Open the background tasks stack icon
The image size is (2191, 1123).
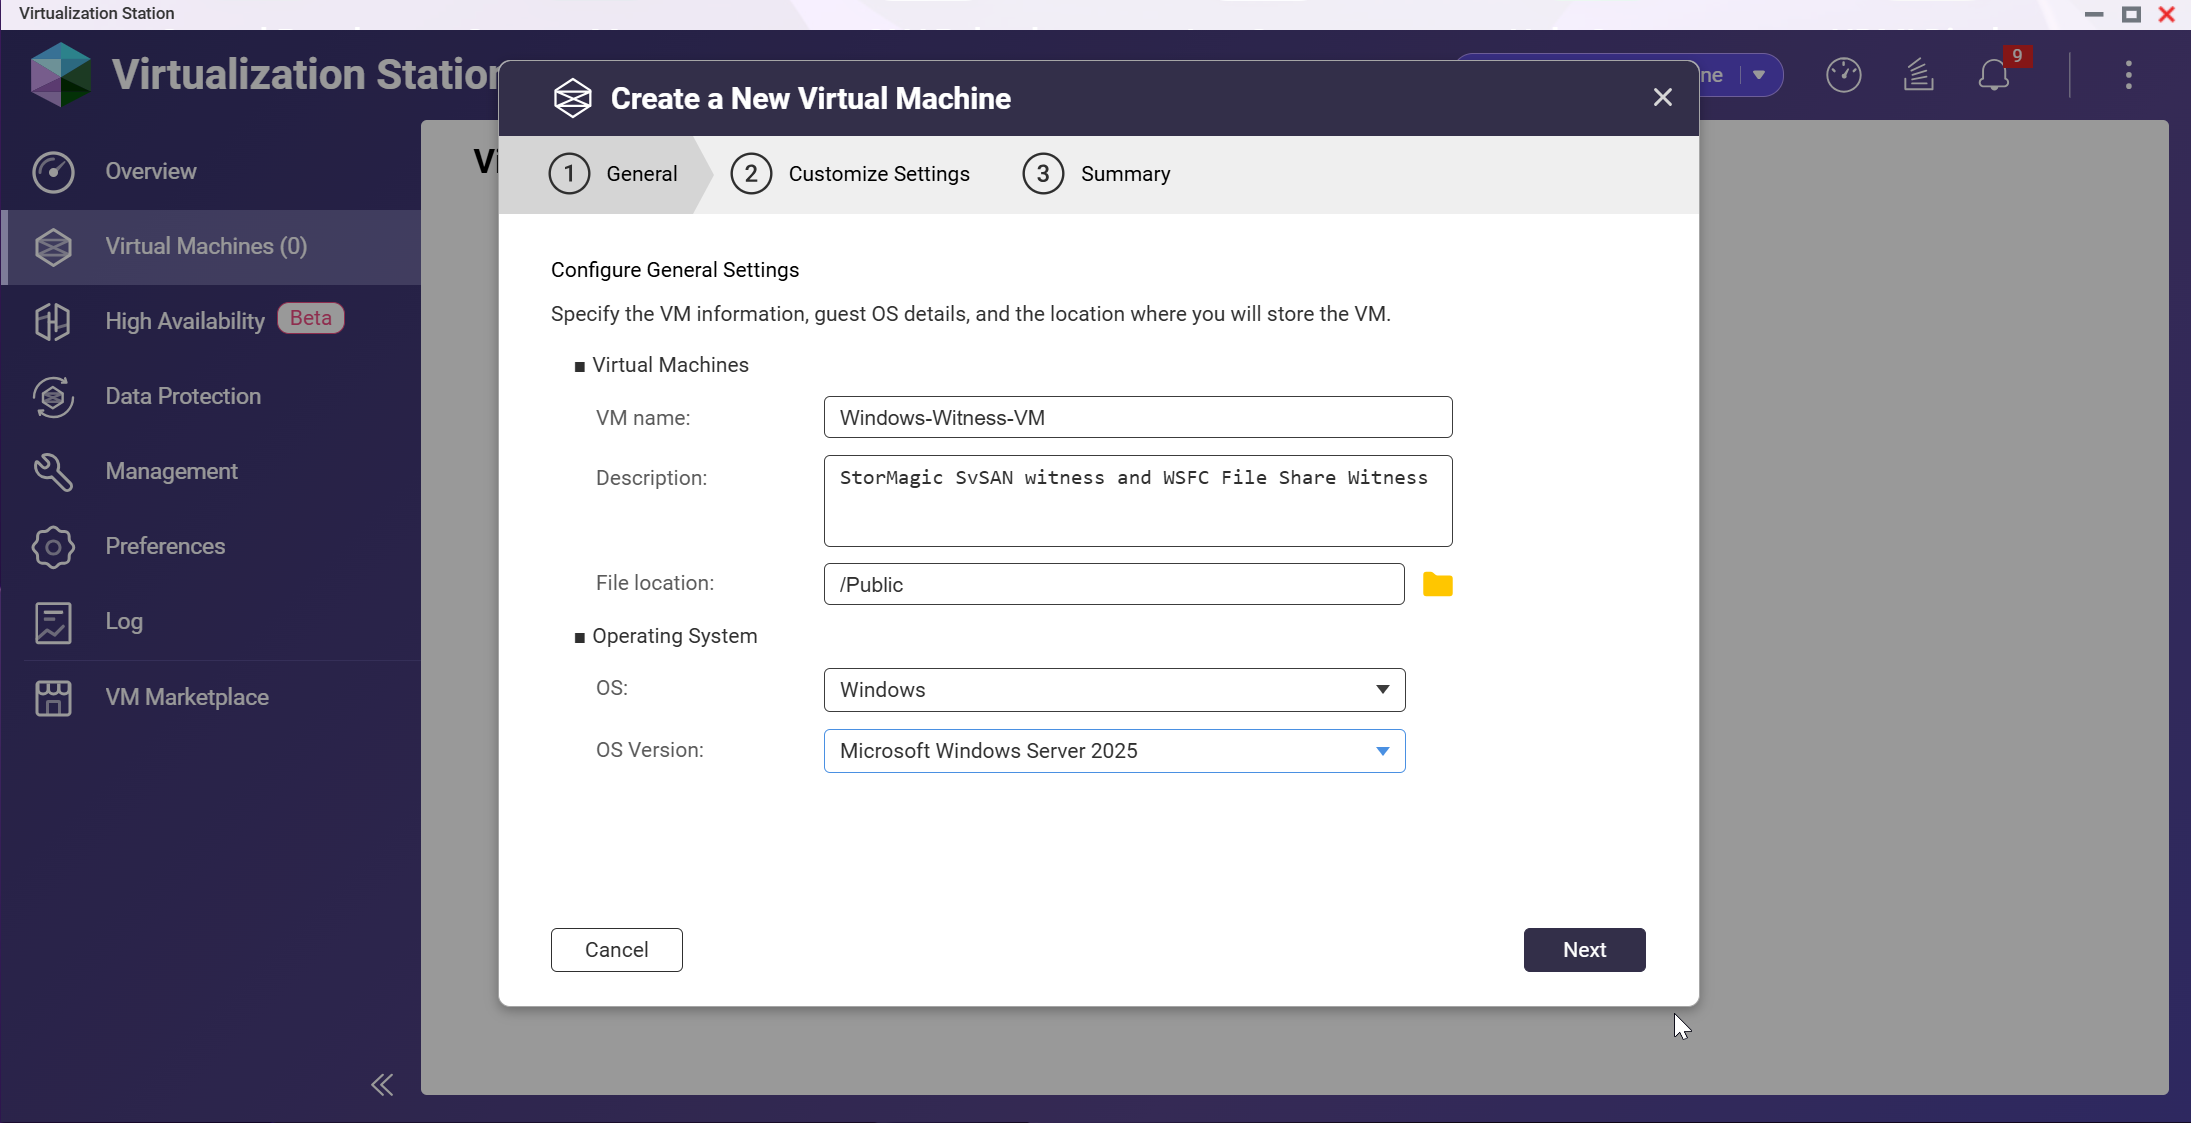[x=1918, y=75]
